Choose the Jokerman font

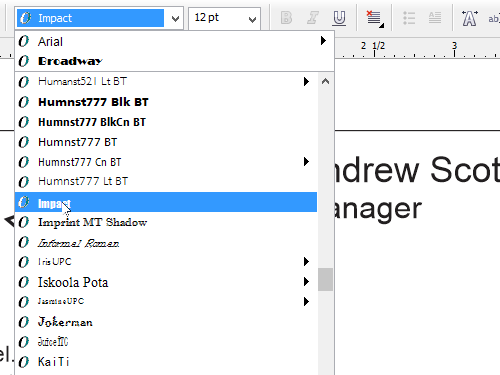pyautogui.click(x=166, y=322)
